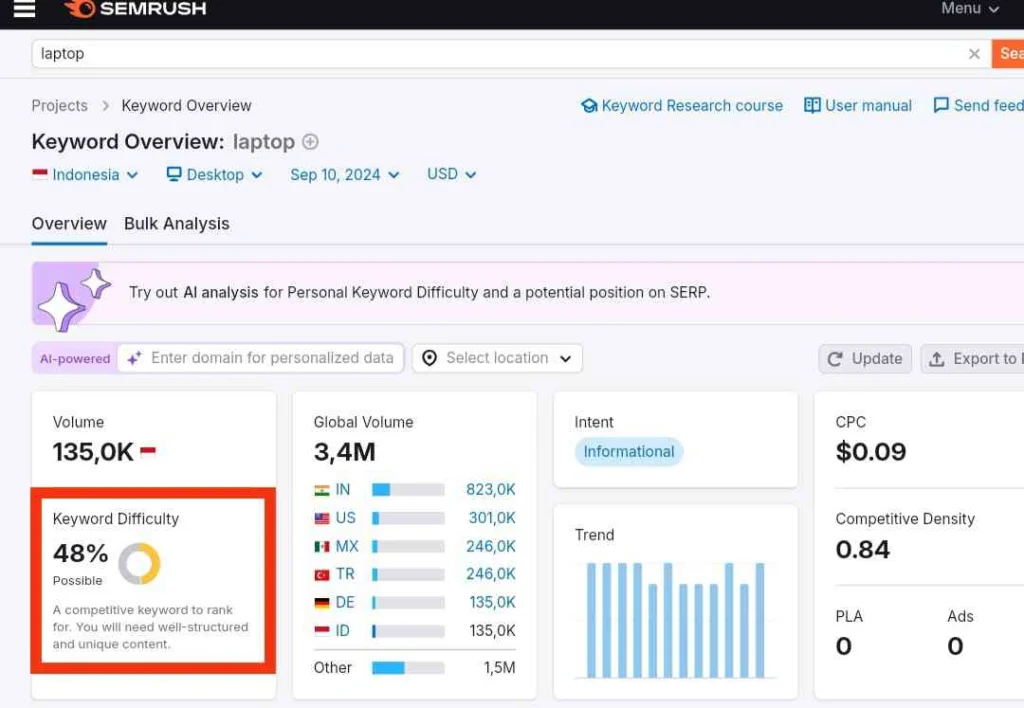Image resolution: width=1024 pixels, height=708 pixels.
Task: Click the Semrush logo
Action: [136, 8]
